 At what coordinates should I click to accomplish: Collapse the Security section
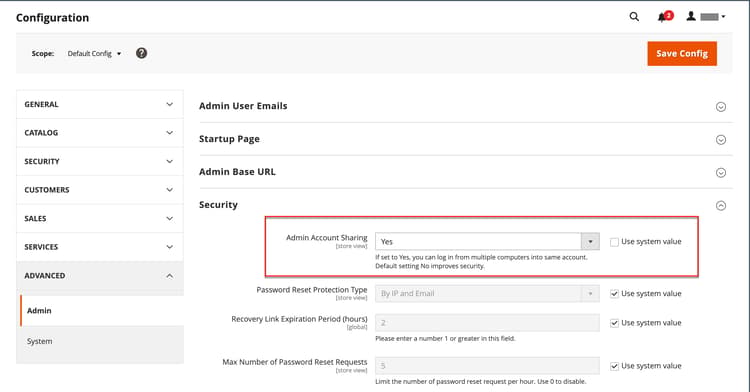pyautogui.click(x=465, y=205)
